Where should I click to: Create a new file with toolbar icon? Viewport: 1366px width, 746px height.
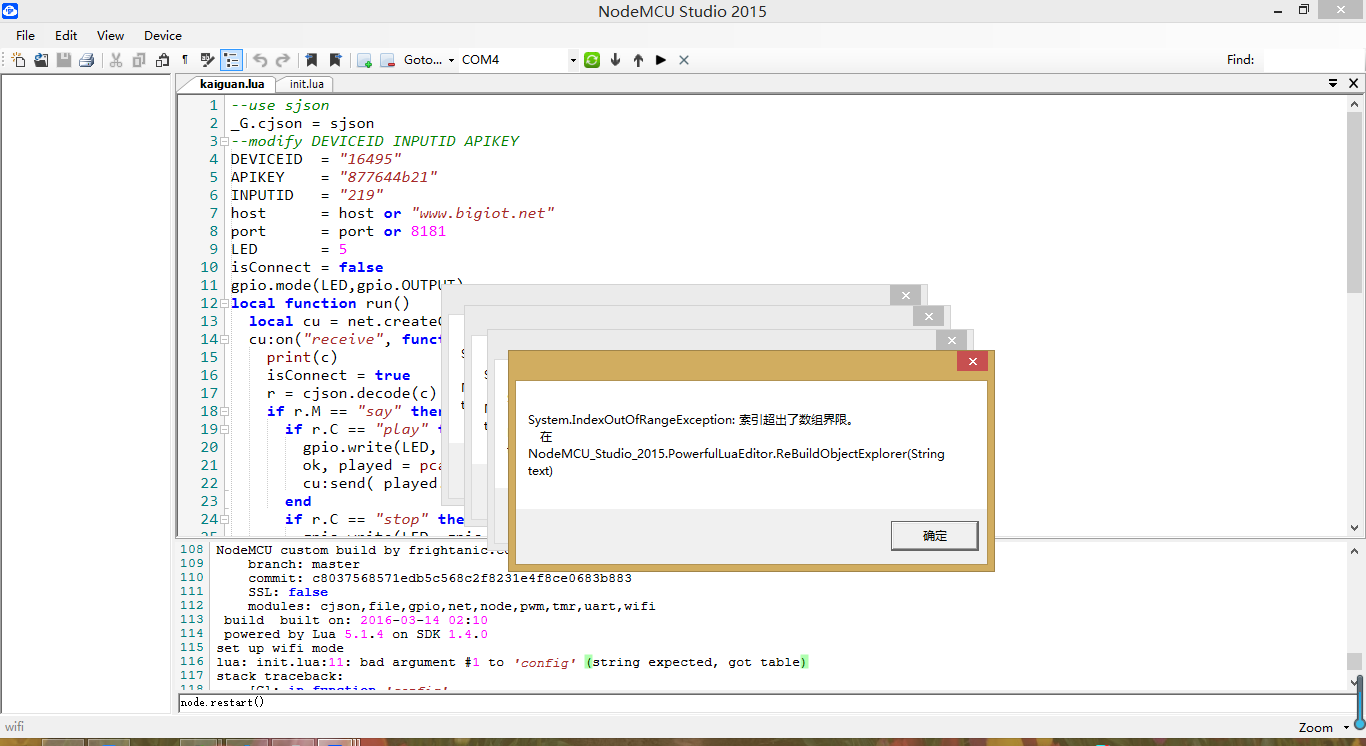(x=19, y=60)
